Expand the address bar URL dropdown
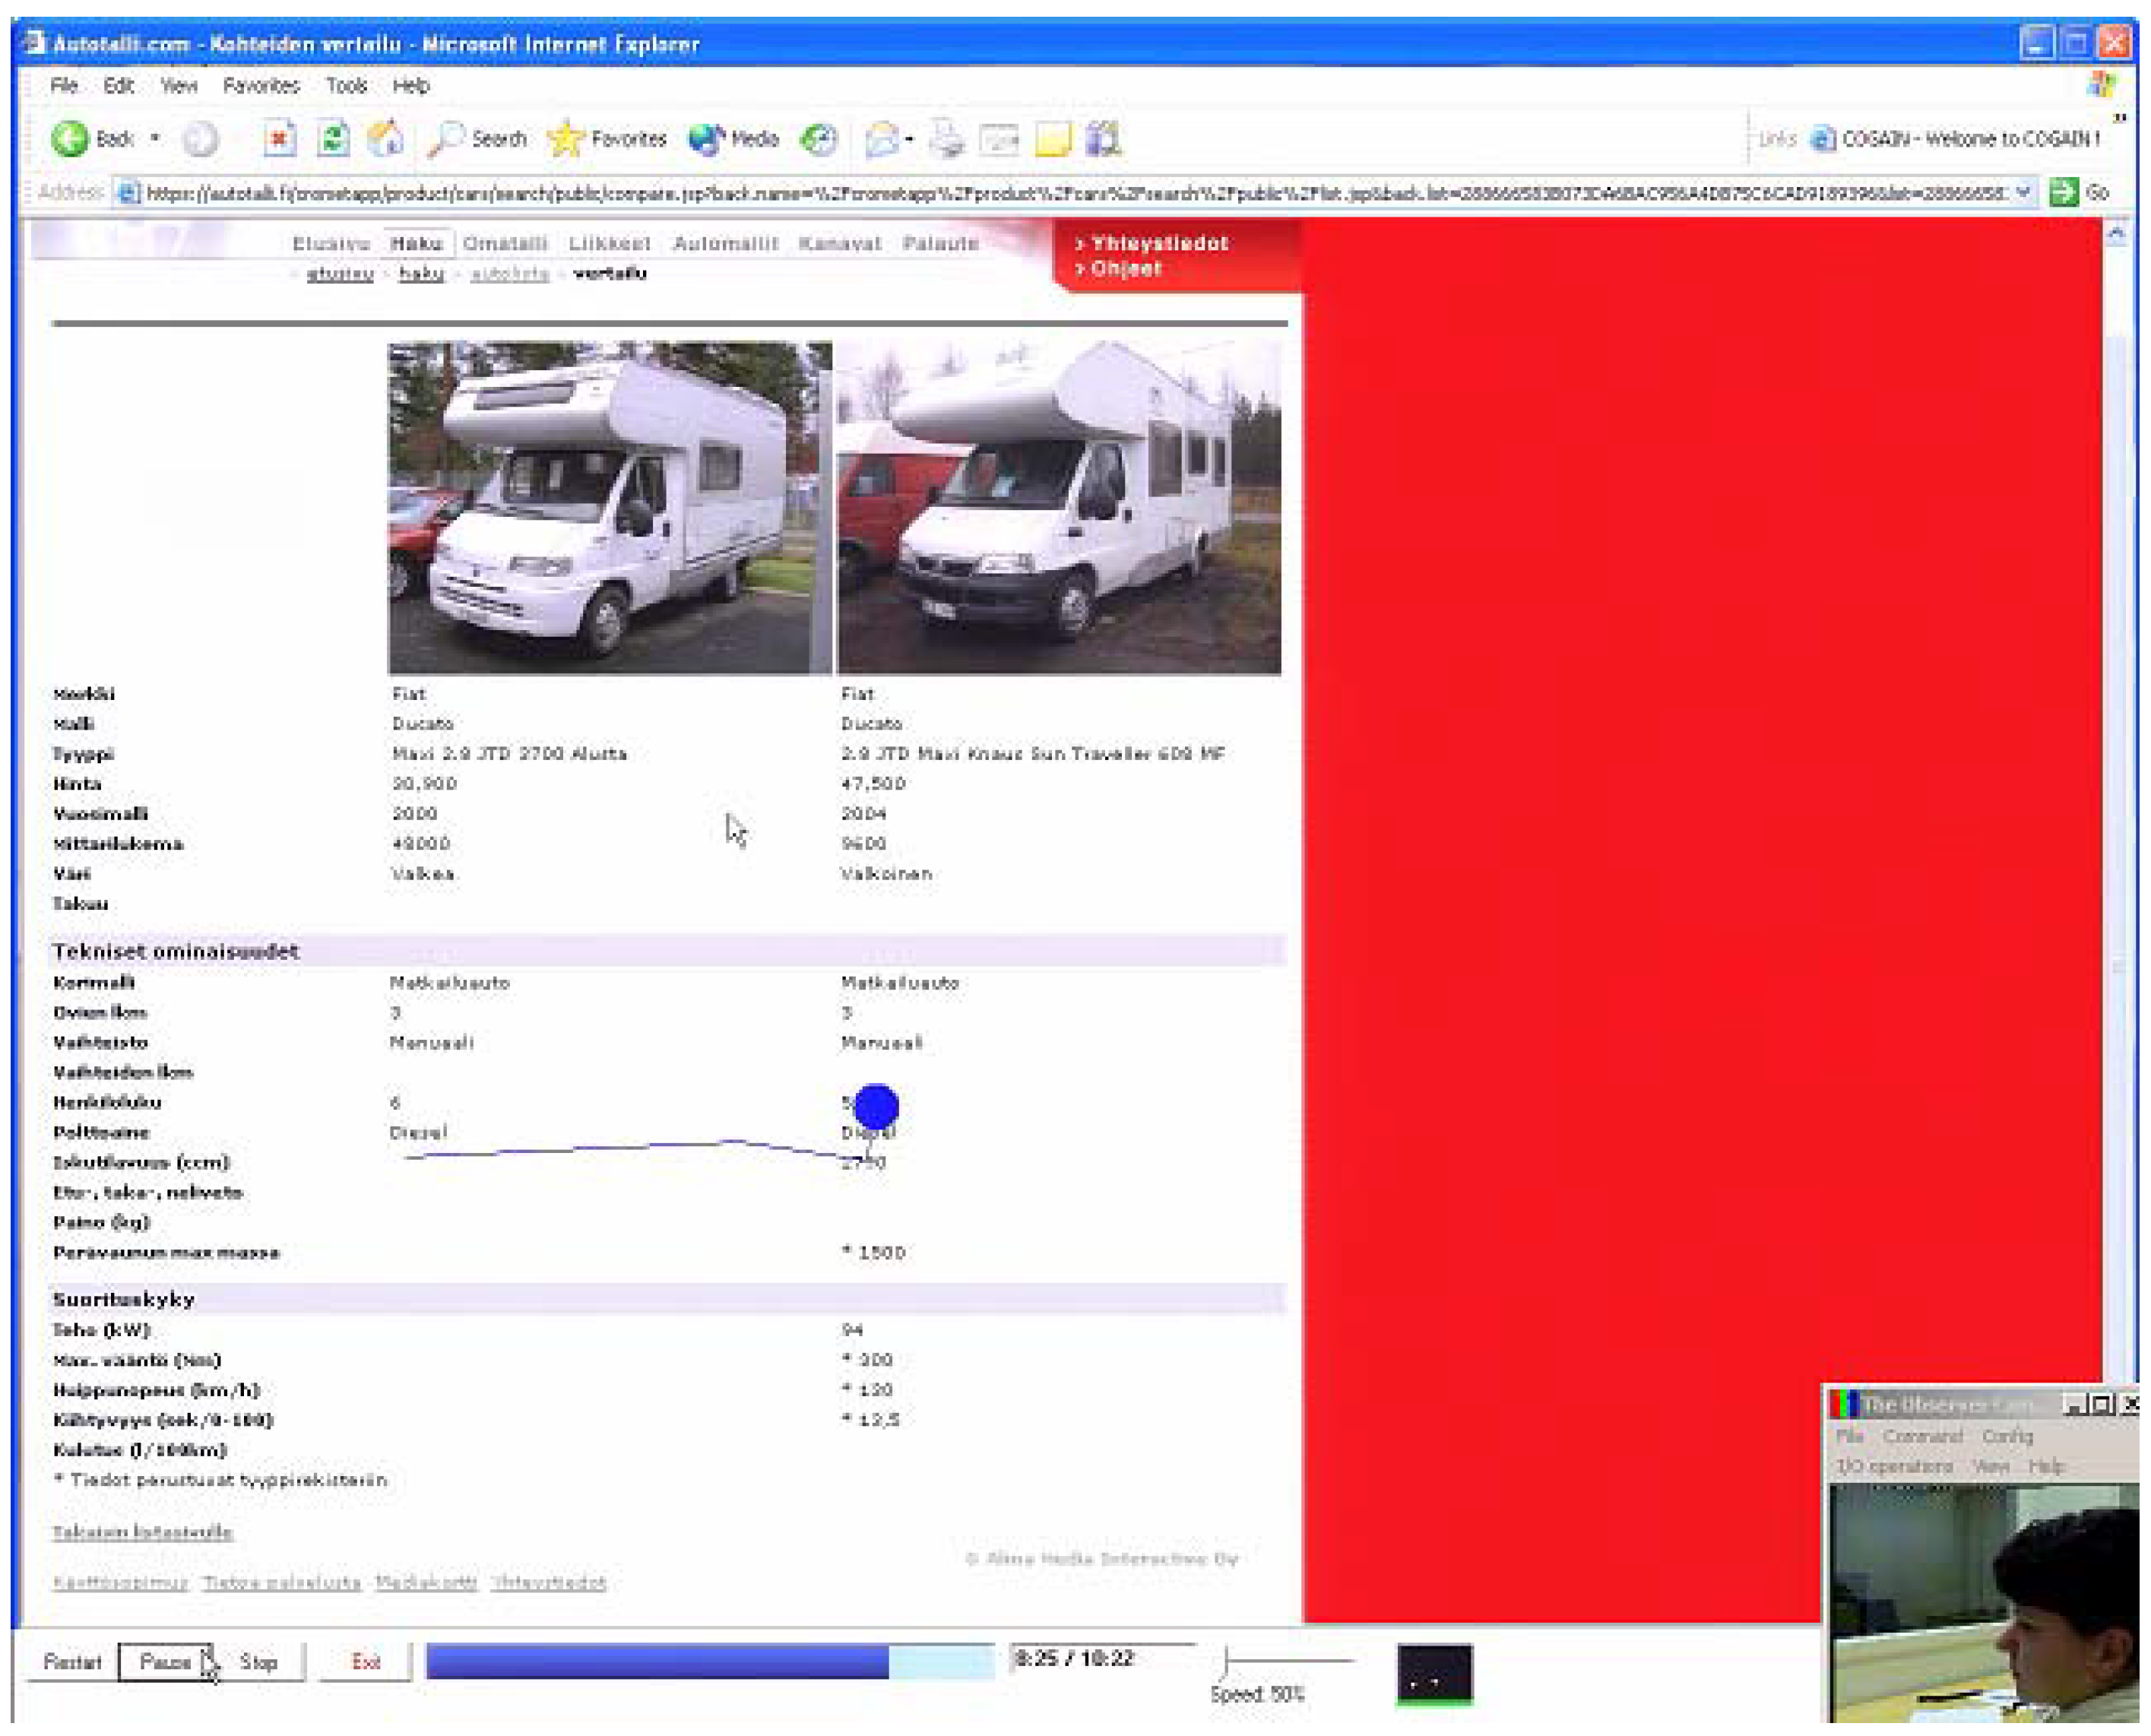The height and width of the screenshot is (1736, 2151). (2023, 192)
